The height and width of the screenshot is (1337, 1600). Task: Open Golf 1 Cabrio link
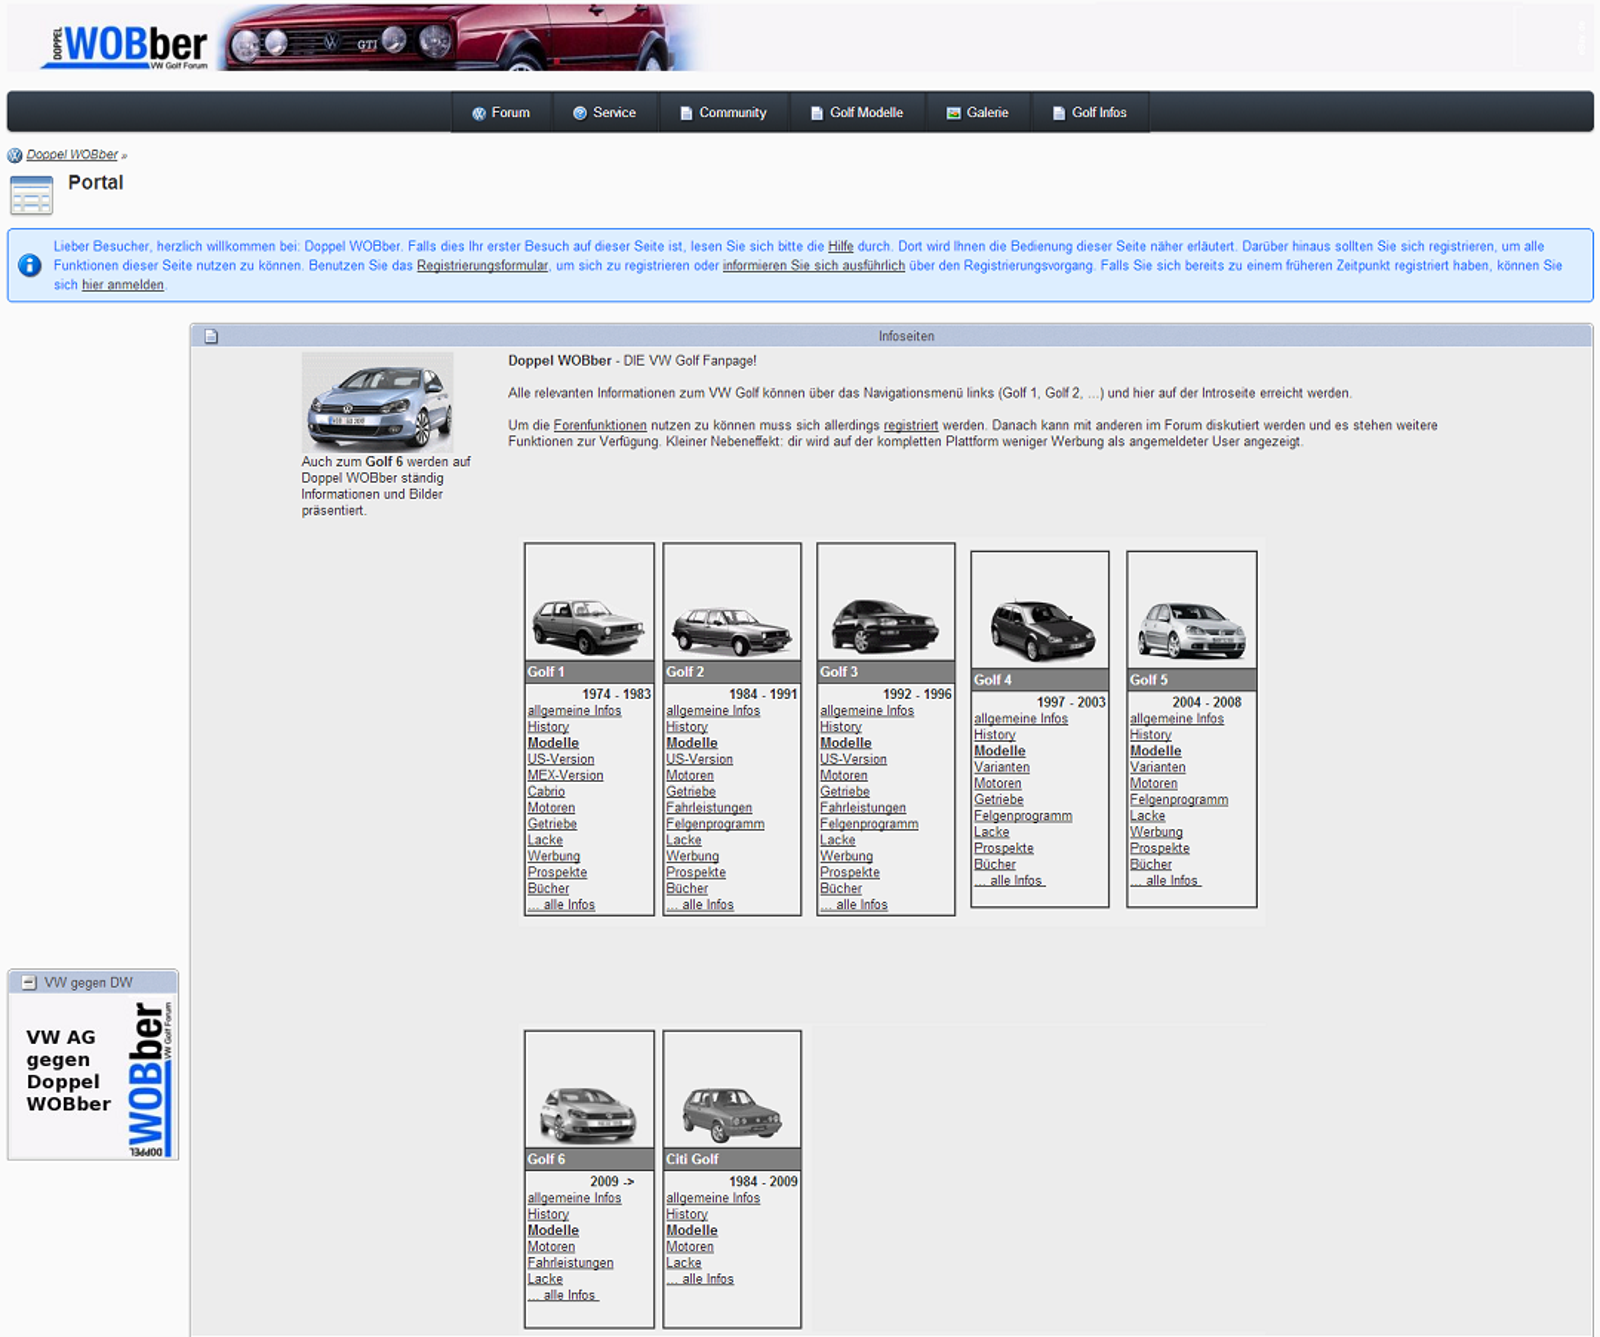pyautogui.click(x=546, y=792)
